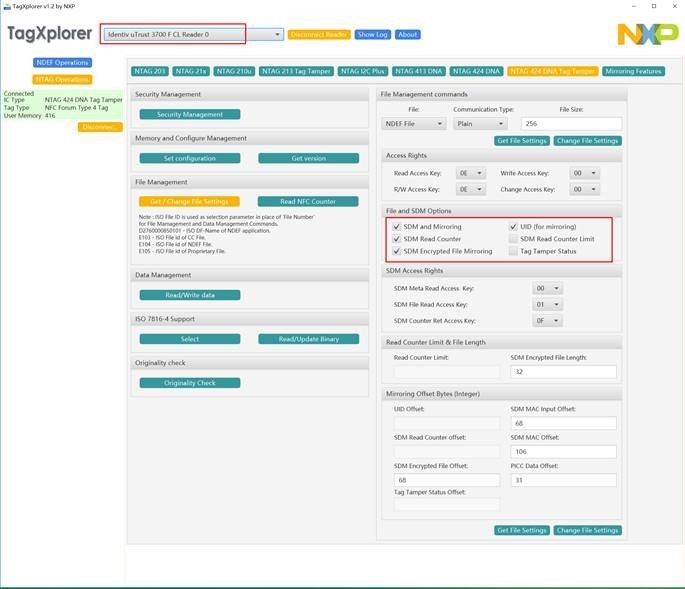This screenshot has height=589, width=685.
Task: Enable Tag Tamper Status checkbox
Action: pyautogui.click(x=513, y=251)
